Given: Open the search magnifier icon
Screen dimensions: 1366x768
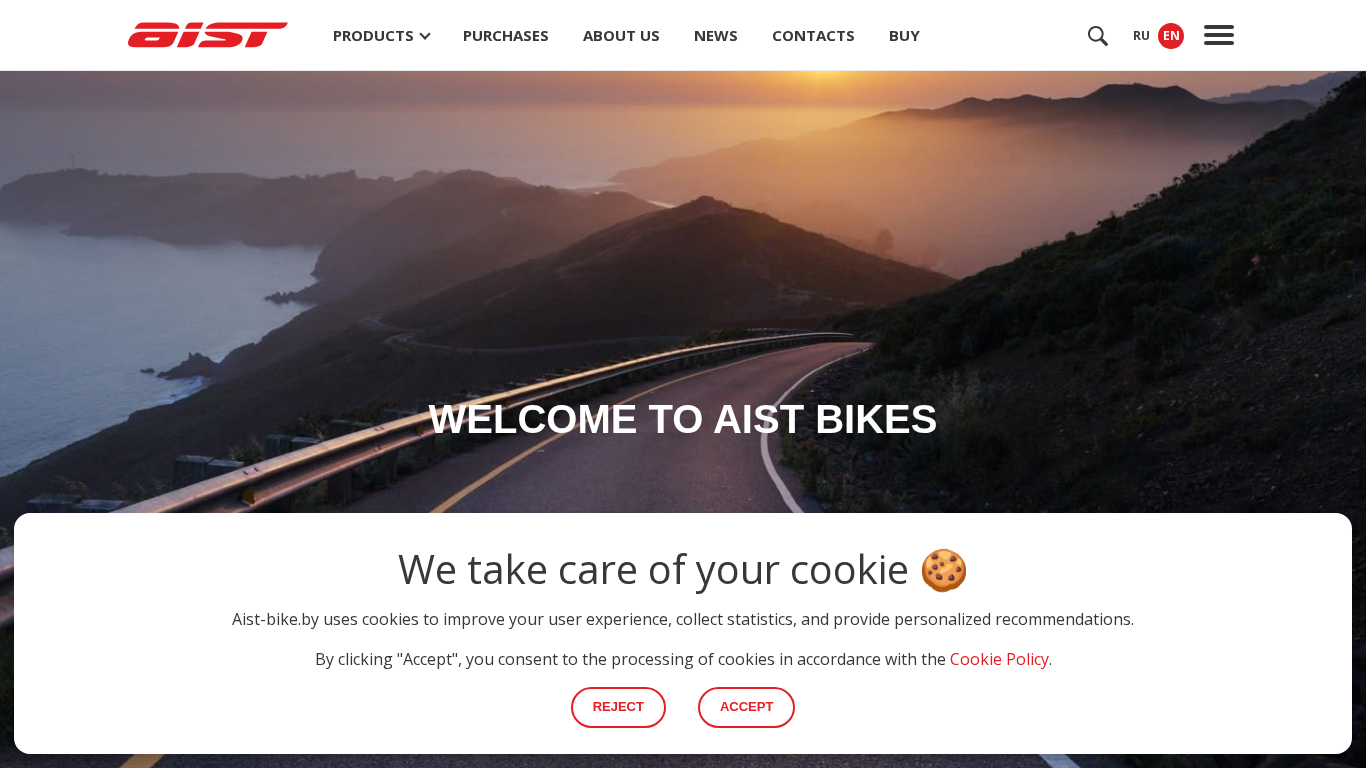Looking at the screenshot, I should click(1097, 36).
